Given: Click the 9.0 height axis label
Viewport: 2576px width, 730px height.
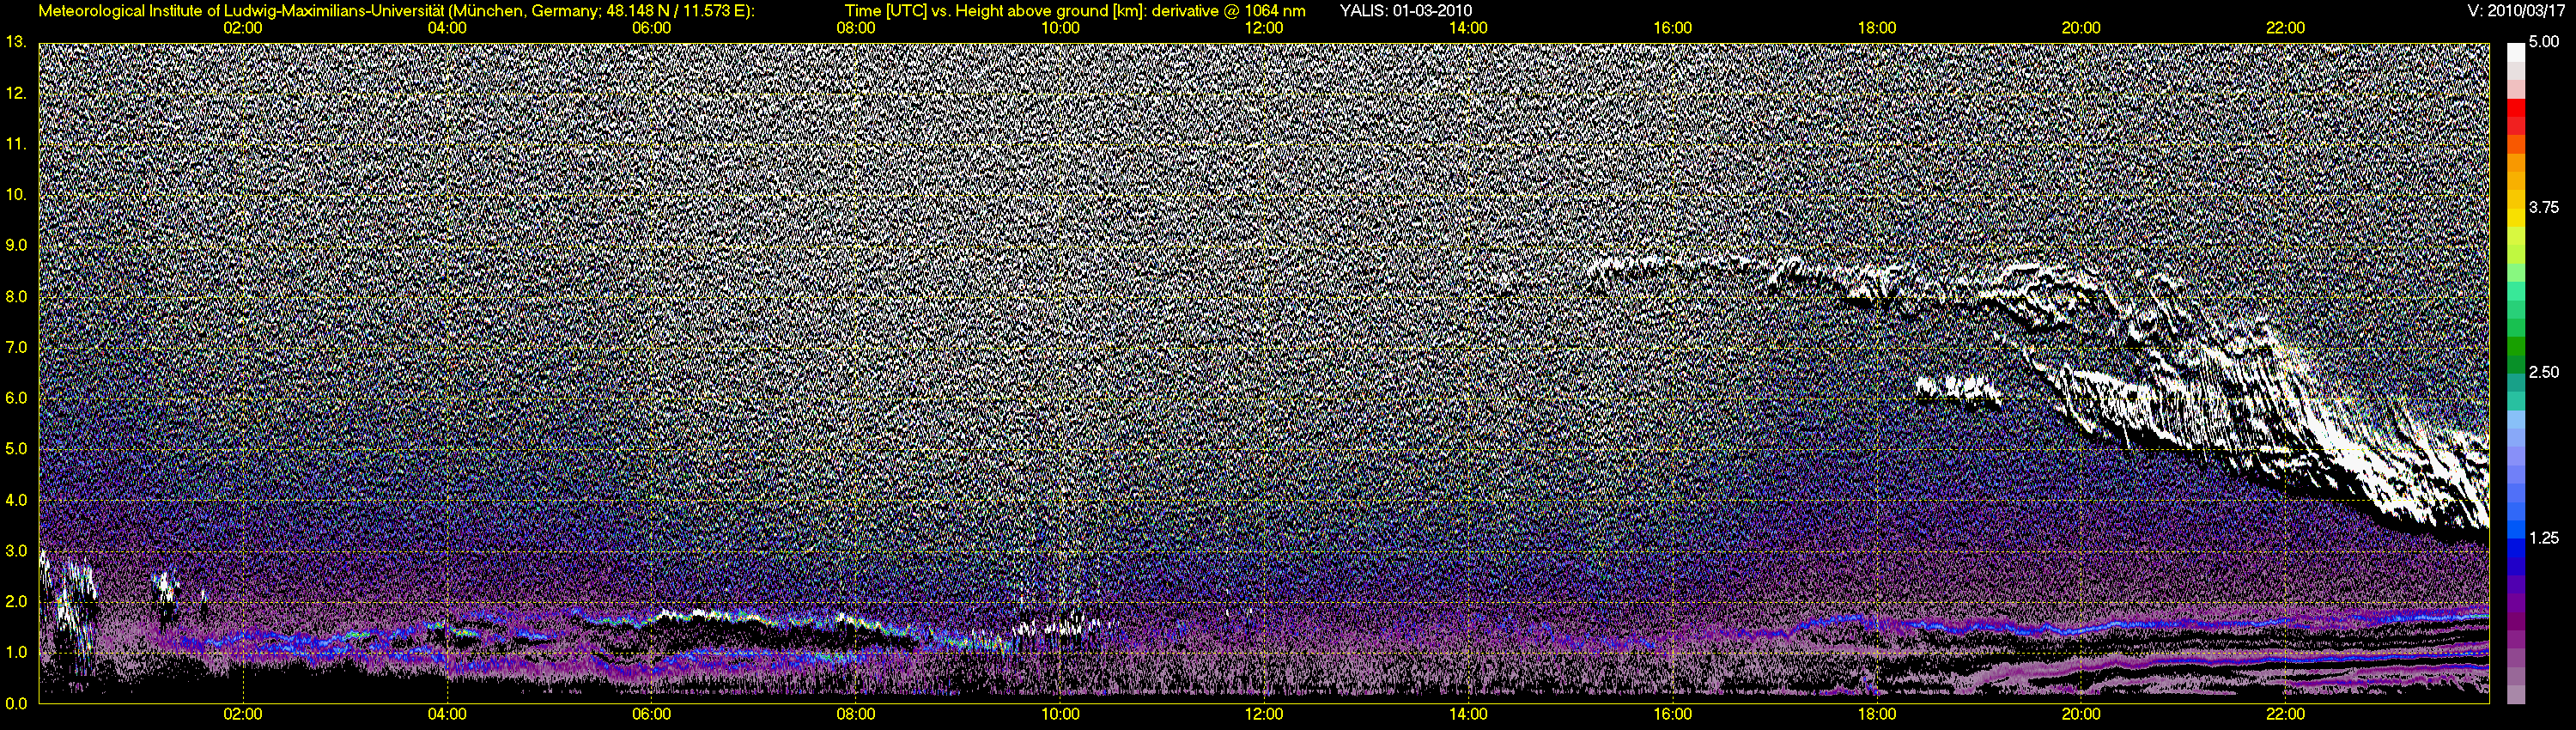Looking at the screenshot, I should tap(16, 245).
